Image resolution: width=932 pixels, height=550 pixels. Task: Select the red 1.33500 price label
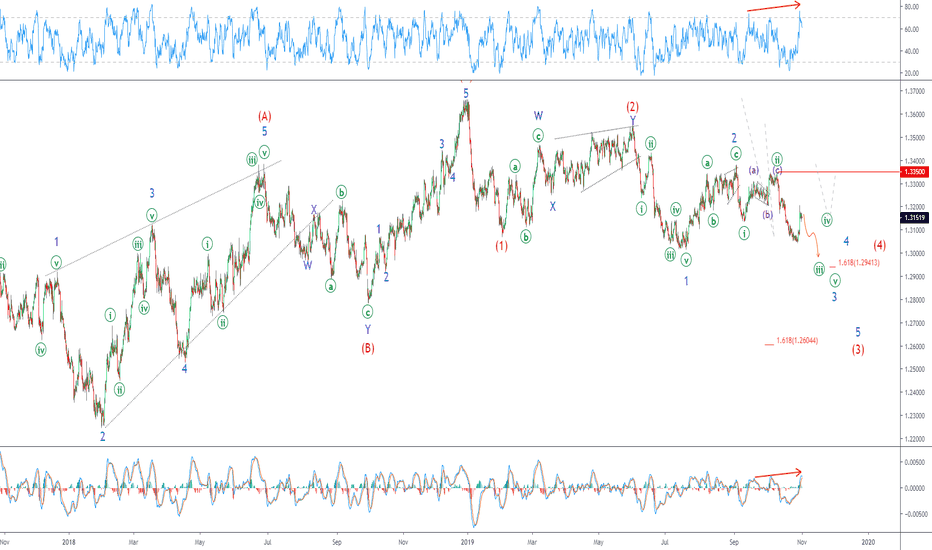click(x=914, y=172)
